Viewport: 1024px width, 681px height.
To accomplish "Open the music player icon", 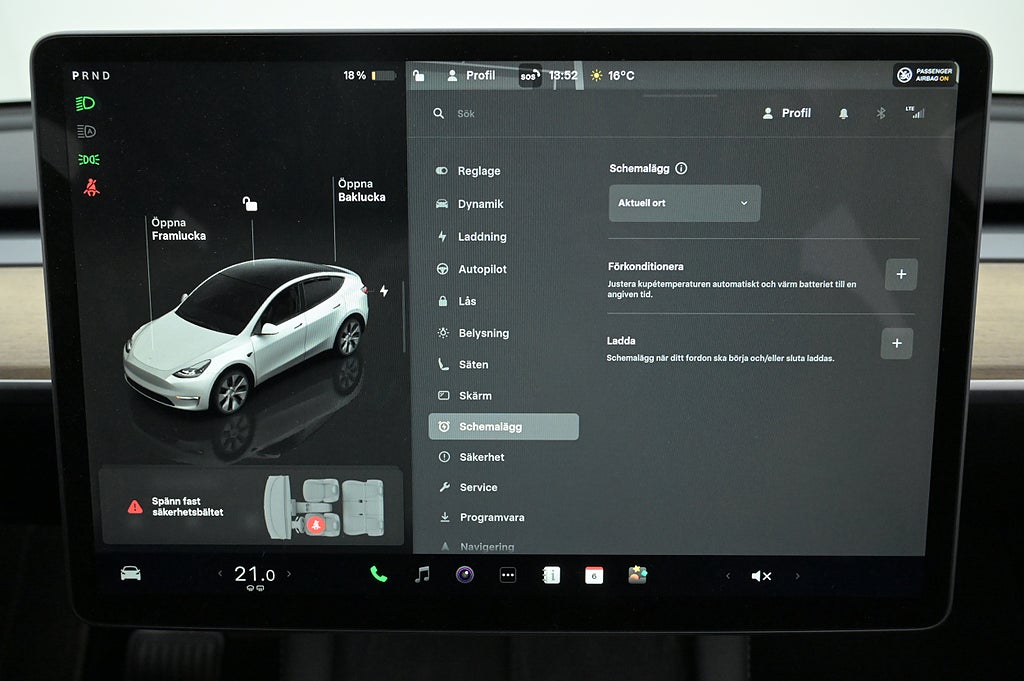I will [x=422, y=574].
